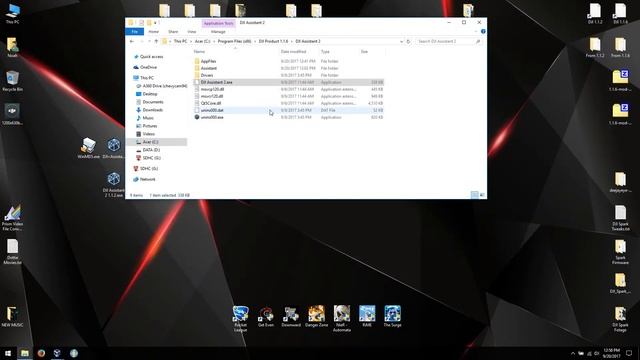Click the search magnifier icon
The height and width of the screenshot is (360, 640).
click(x=478, y=41)
